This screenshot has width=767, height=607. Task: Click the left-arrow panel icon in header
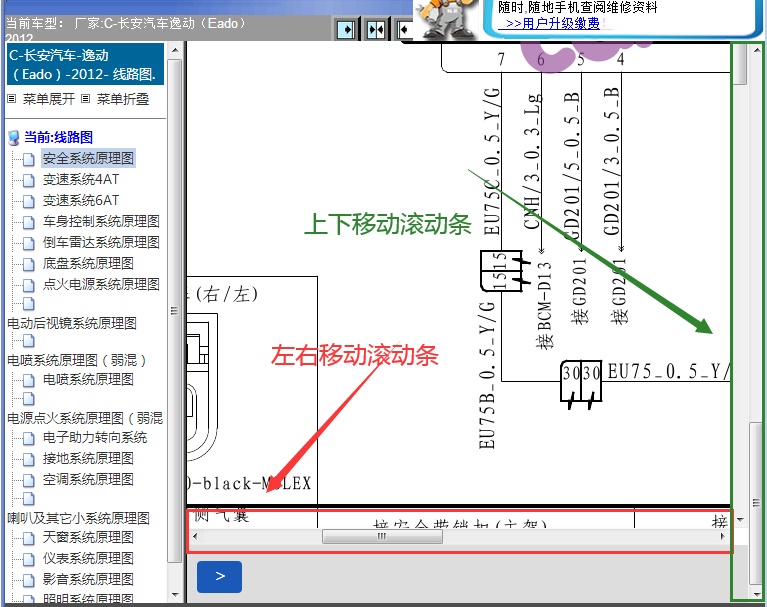[405, 30]
